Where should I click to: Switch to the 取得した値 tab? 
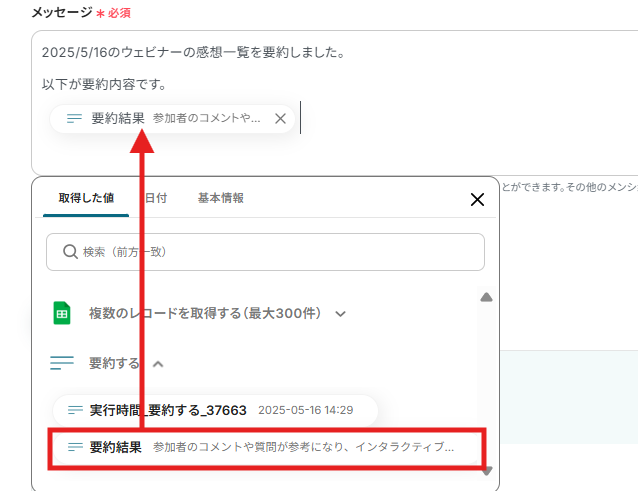point(86,198)
